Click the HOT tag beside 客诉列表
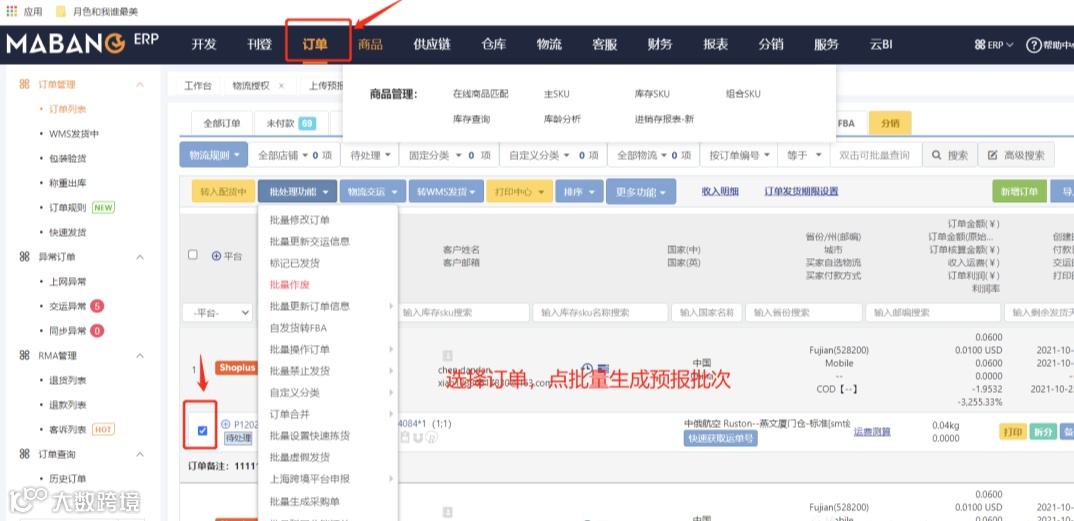Image resolution: width=1074 pixels, height=521 pixels. coord(103,429)
